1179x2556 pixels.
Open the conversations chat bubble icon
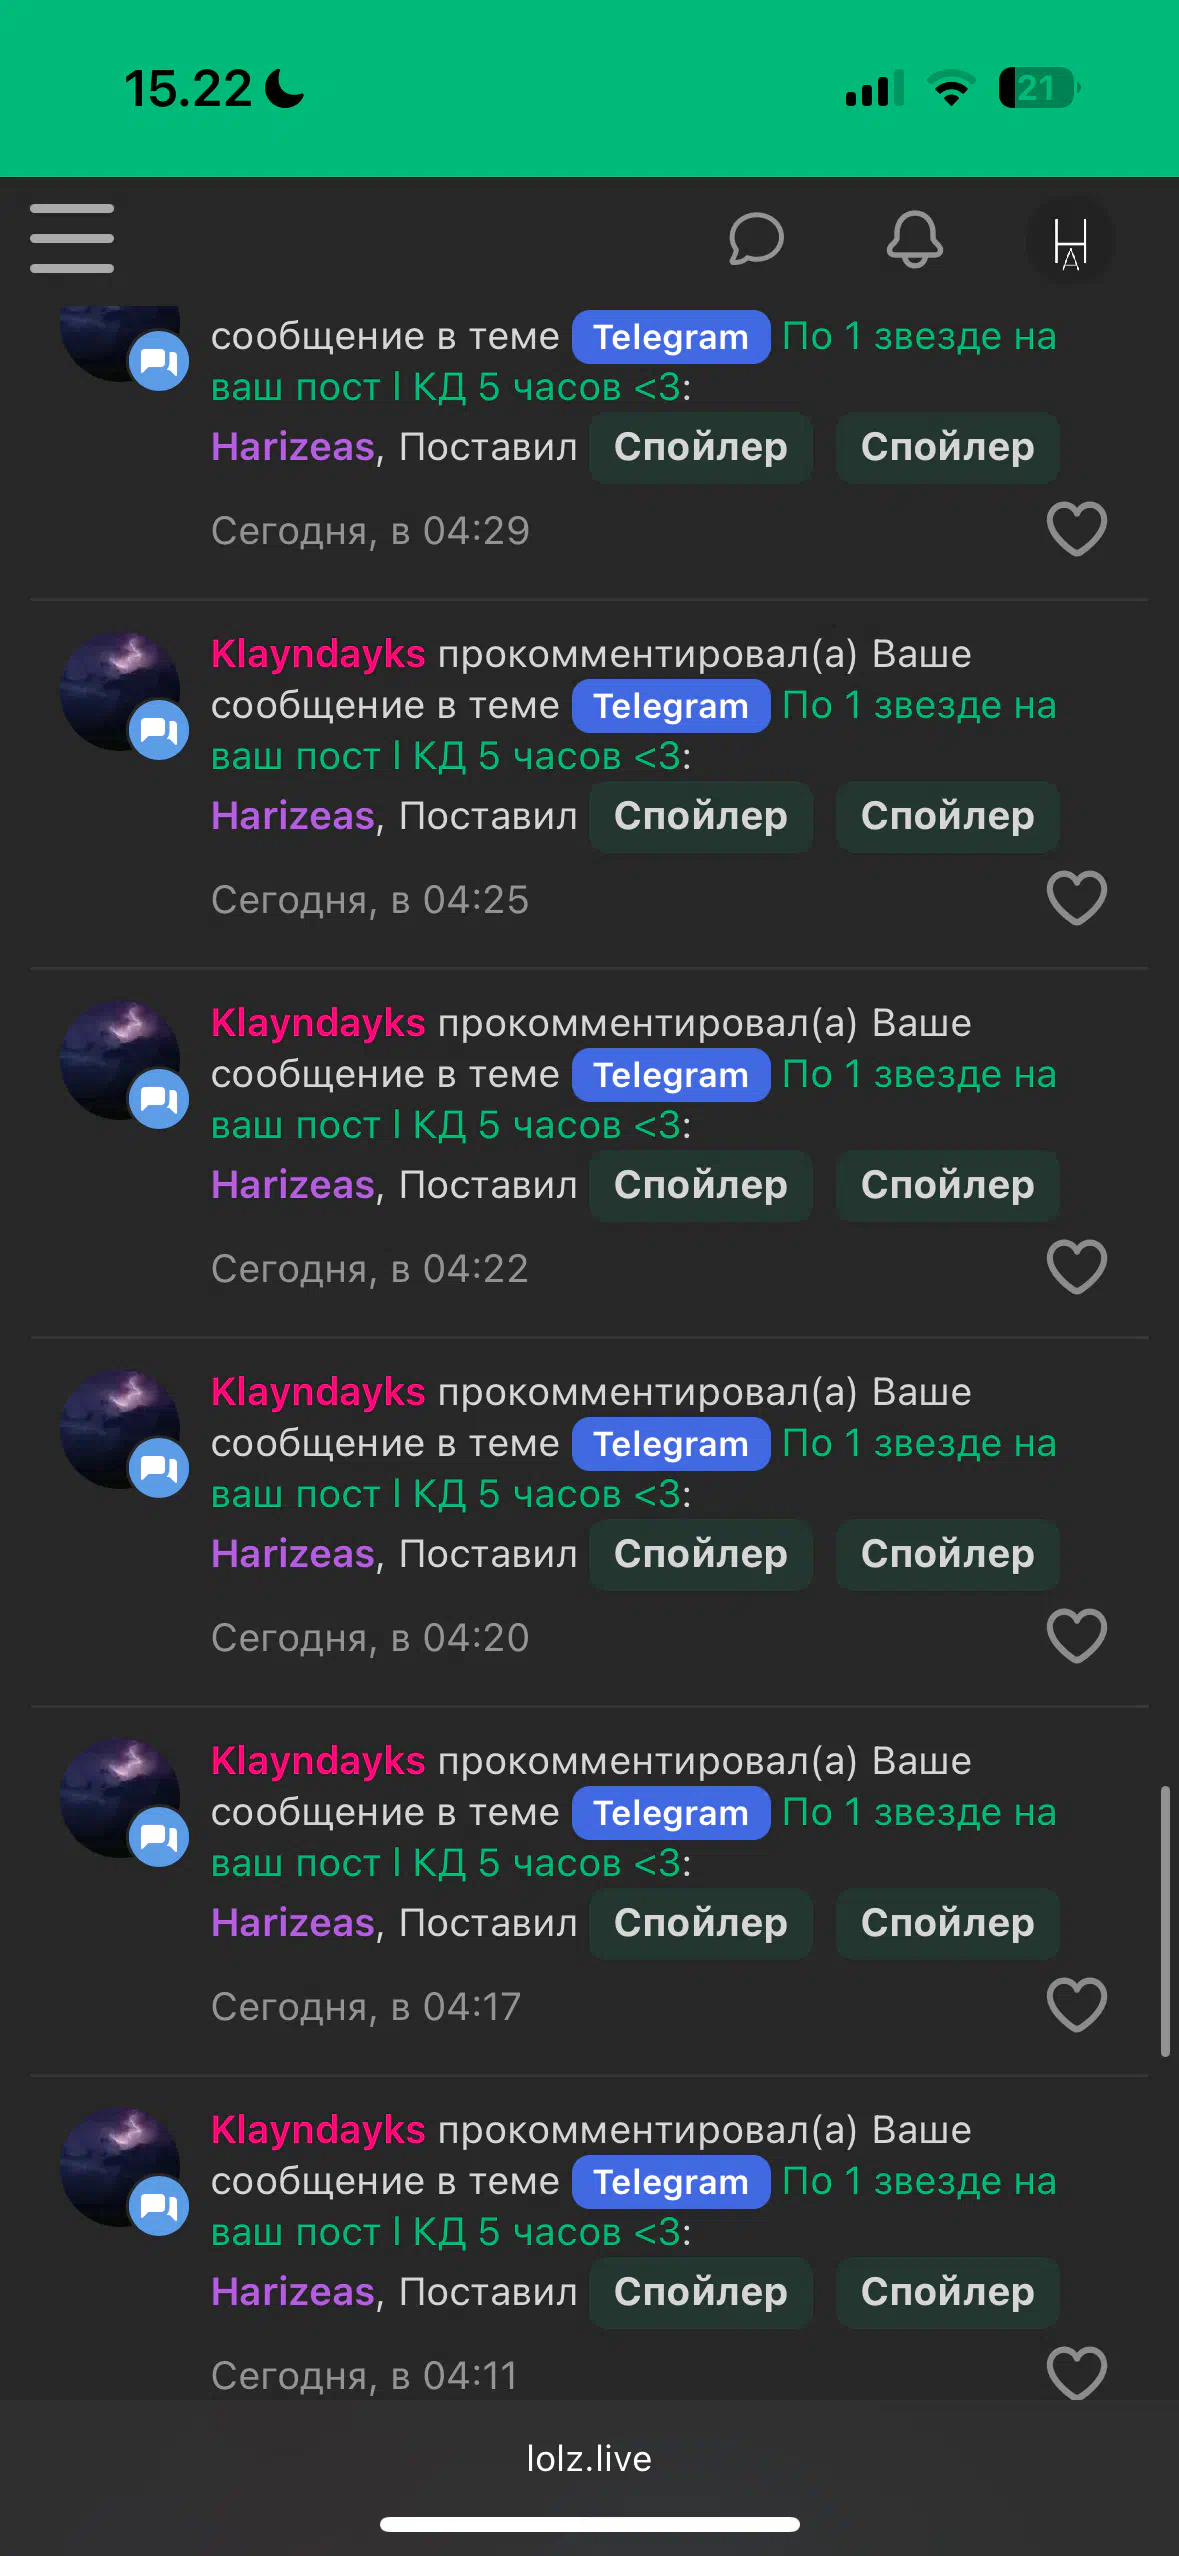pyautogui.click(x=756, y=238)
